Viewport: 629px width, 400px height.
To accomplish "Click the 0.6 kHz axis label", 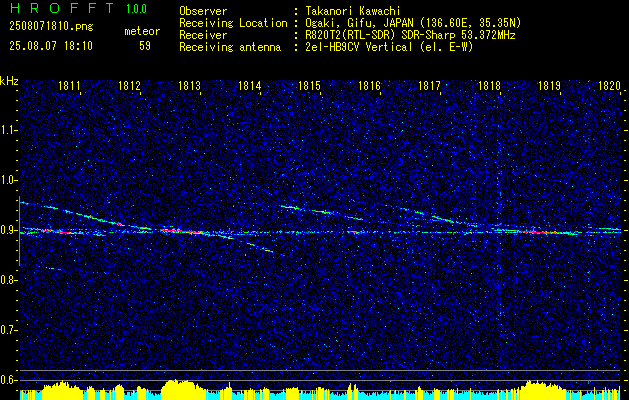I will tap(8, 380).
